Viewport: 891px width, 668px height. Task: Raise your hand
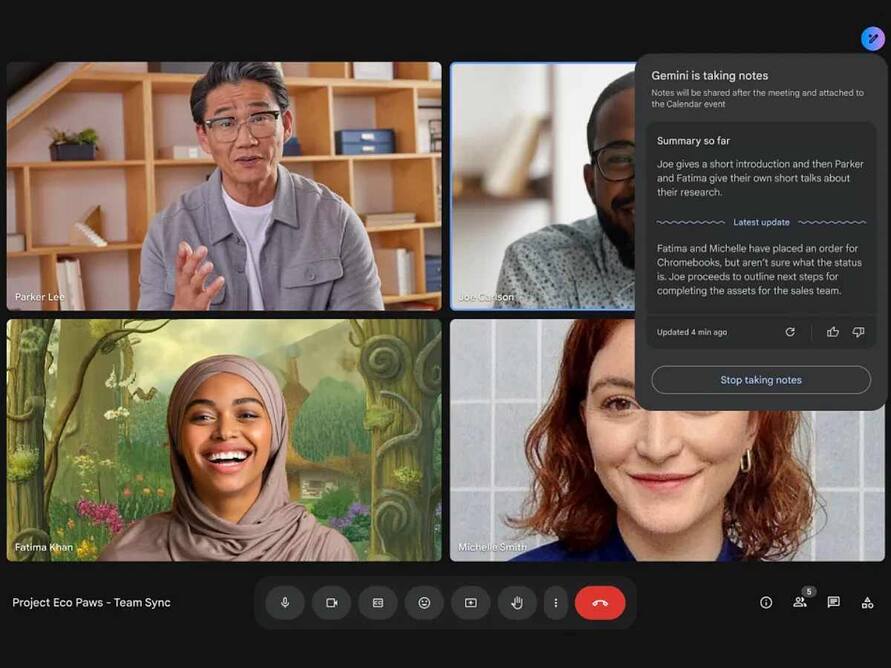(517, 603)
